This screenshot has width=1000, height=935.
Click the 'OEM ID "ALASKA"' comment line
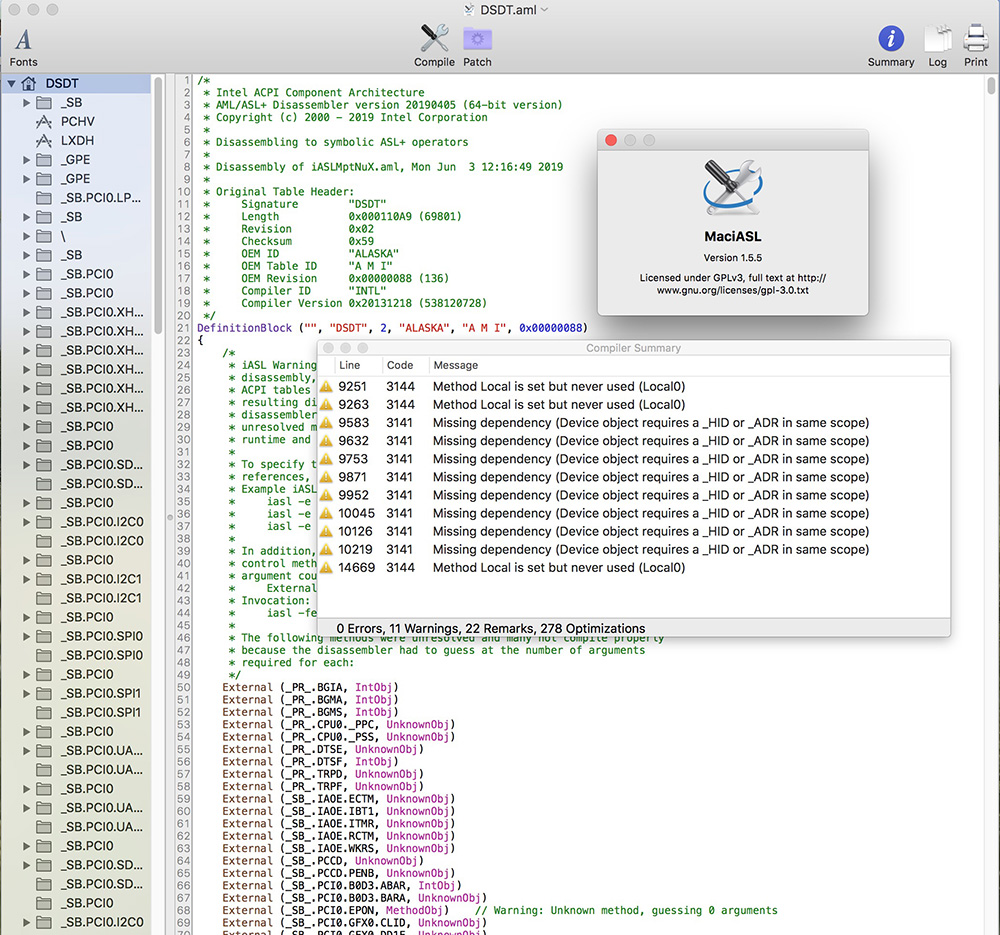320,253
